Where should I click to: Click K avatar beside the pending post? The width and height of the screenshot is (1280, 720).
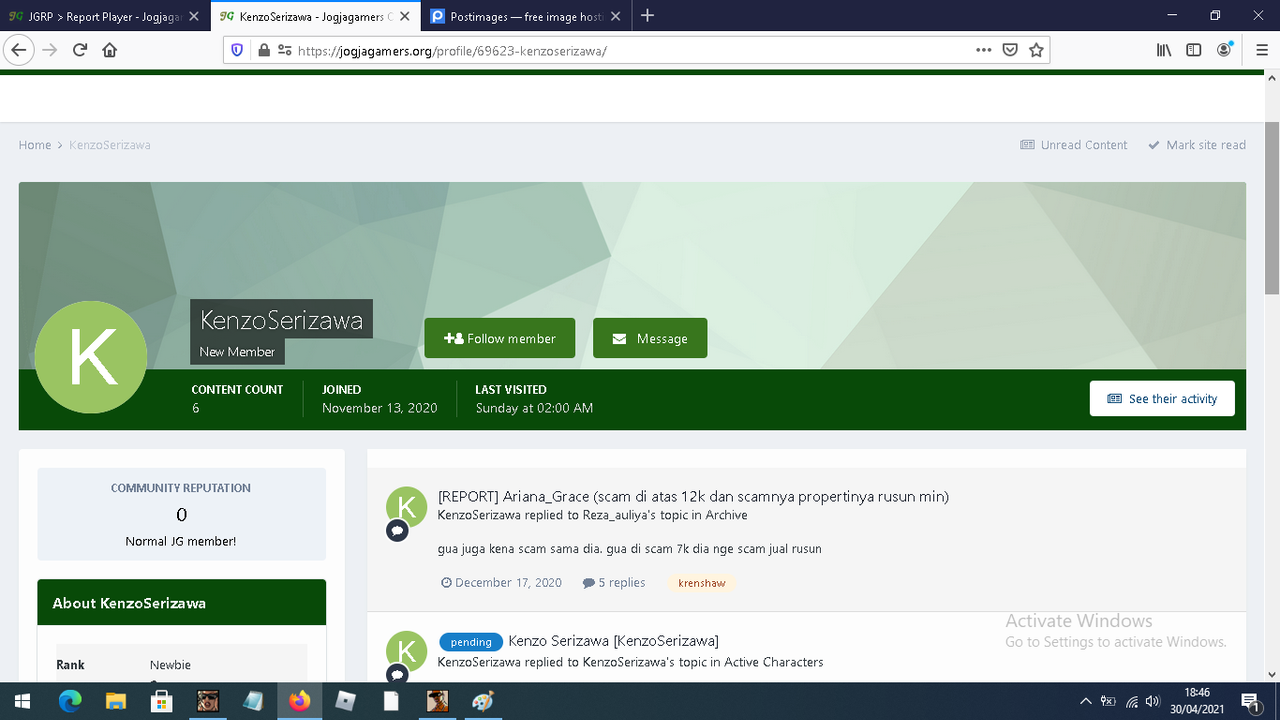(x=406, y=651)
